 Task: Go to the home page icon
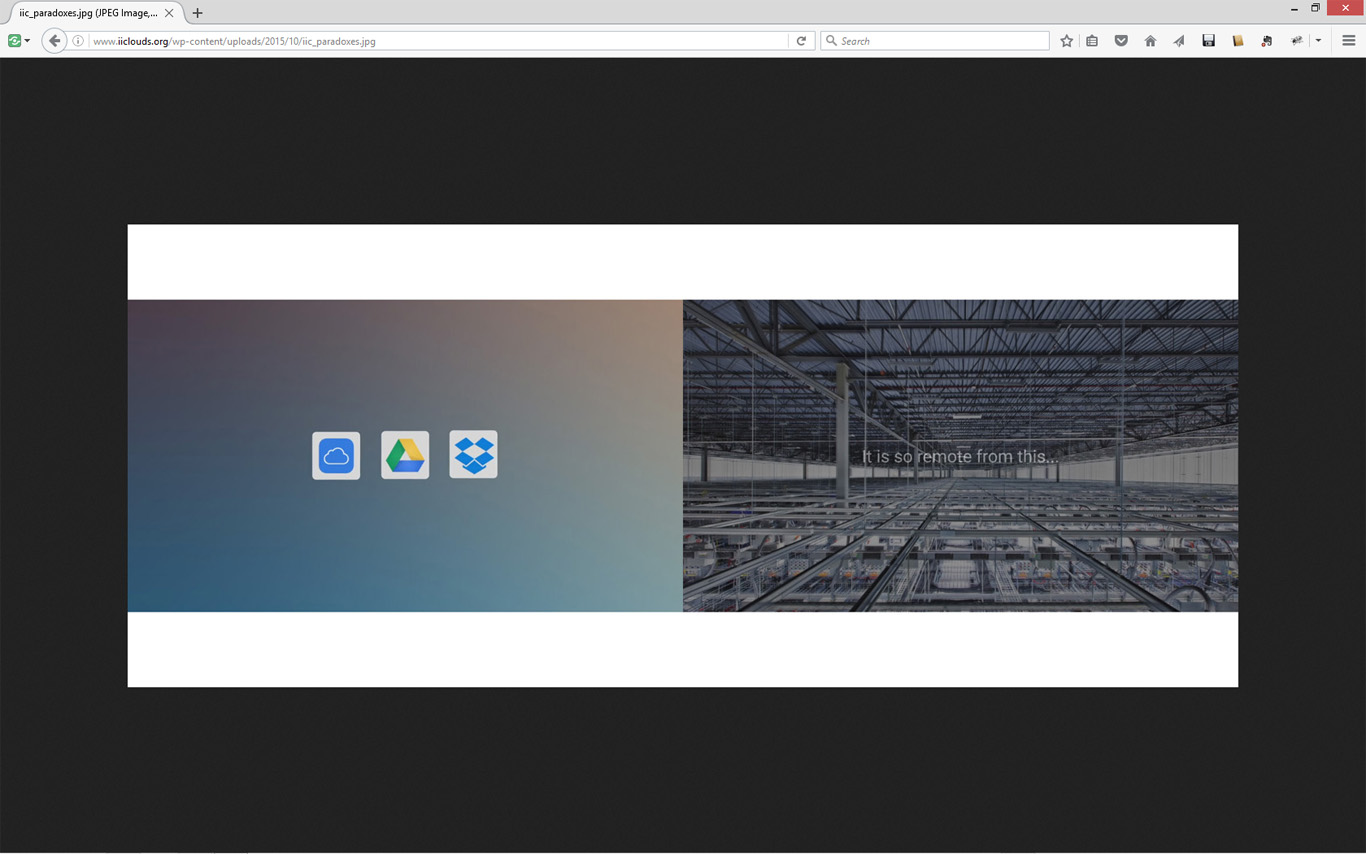pyautogui.click(x=1150, y=41)
